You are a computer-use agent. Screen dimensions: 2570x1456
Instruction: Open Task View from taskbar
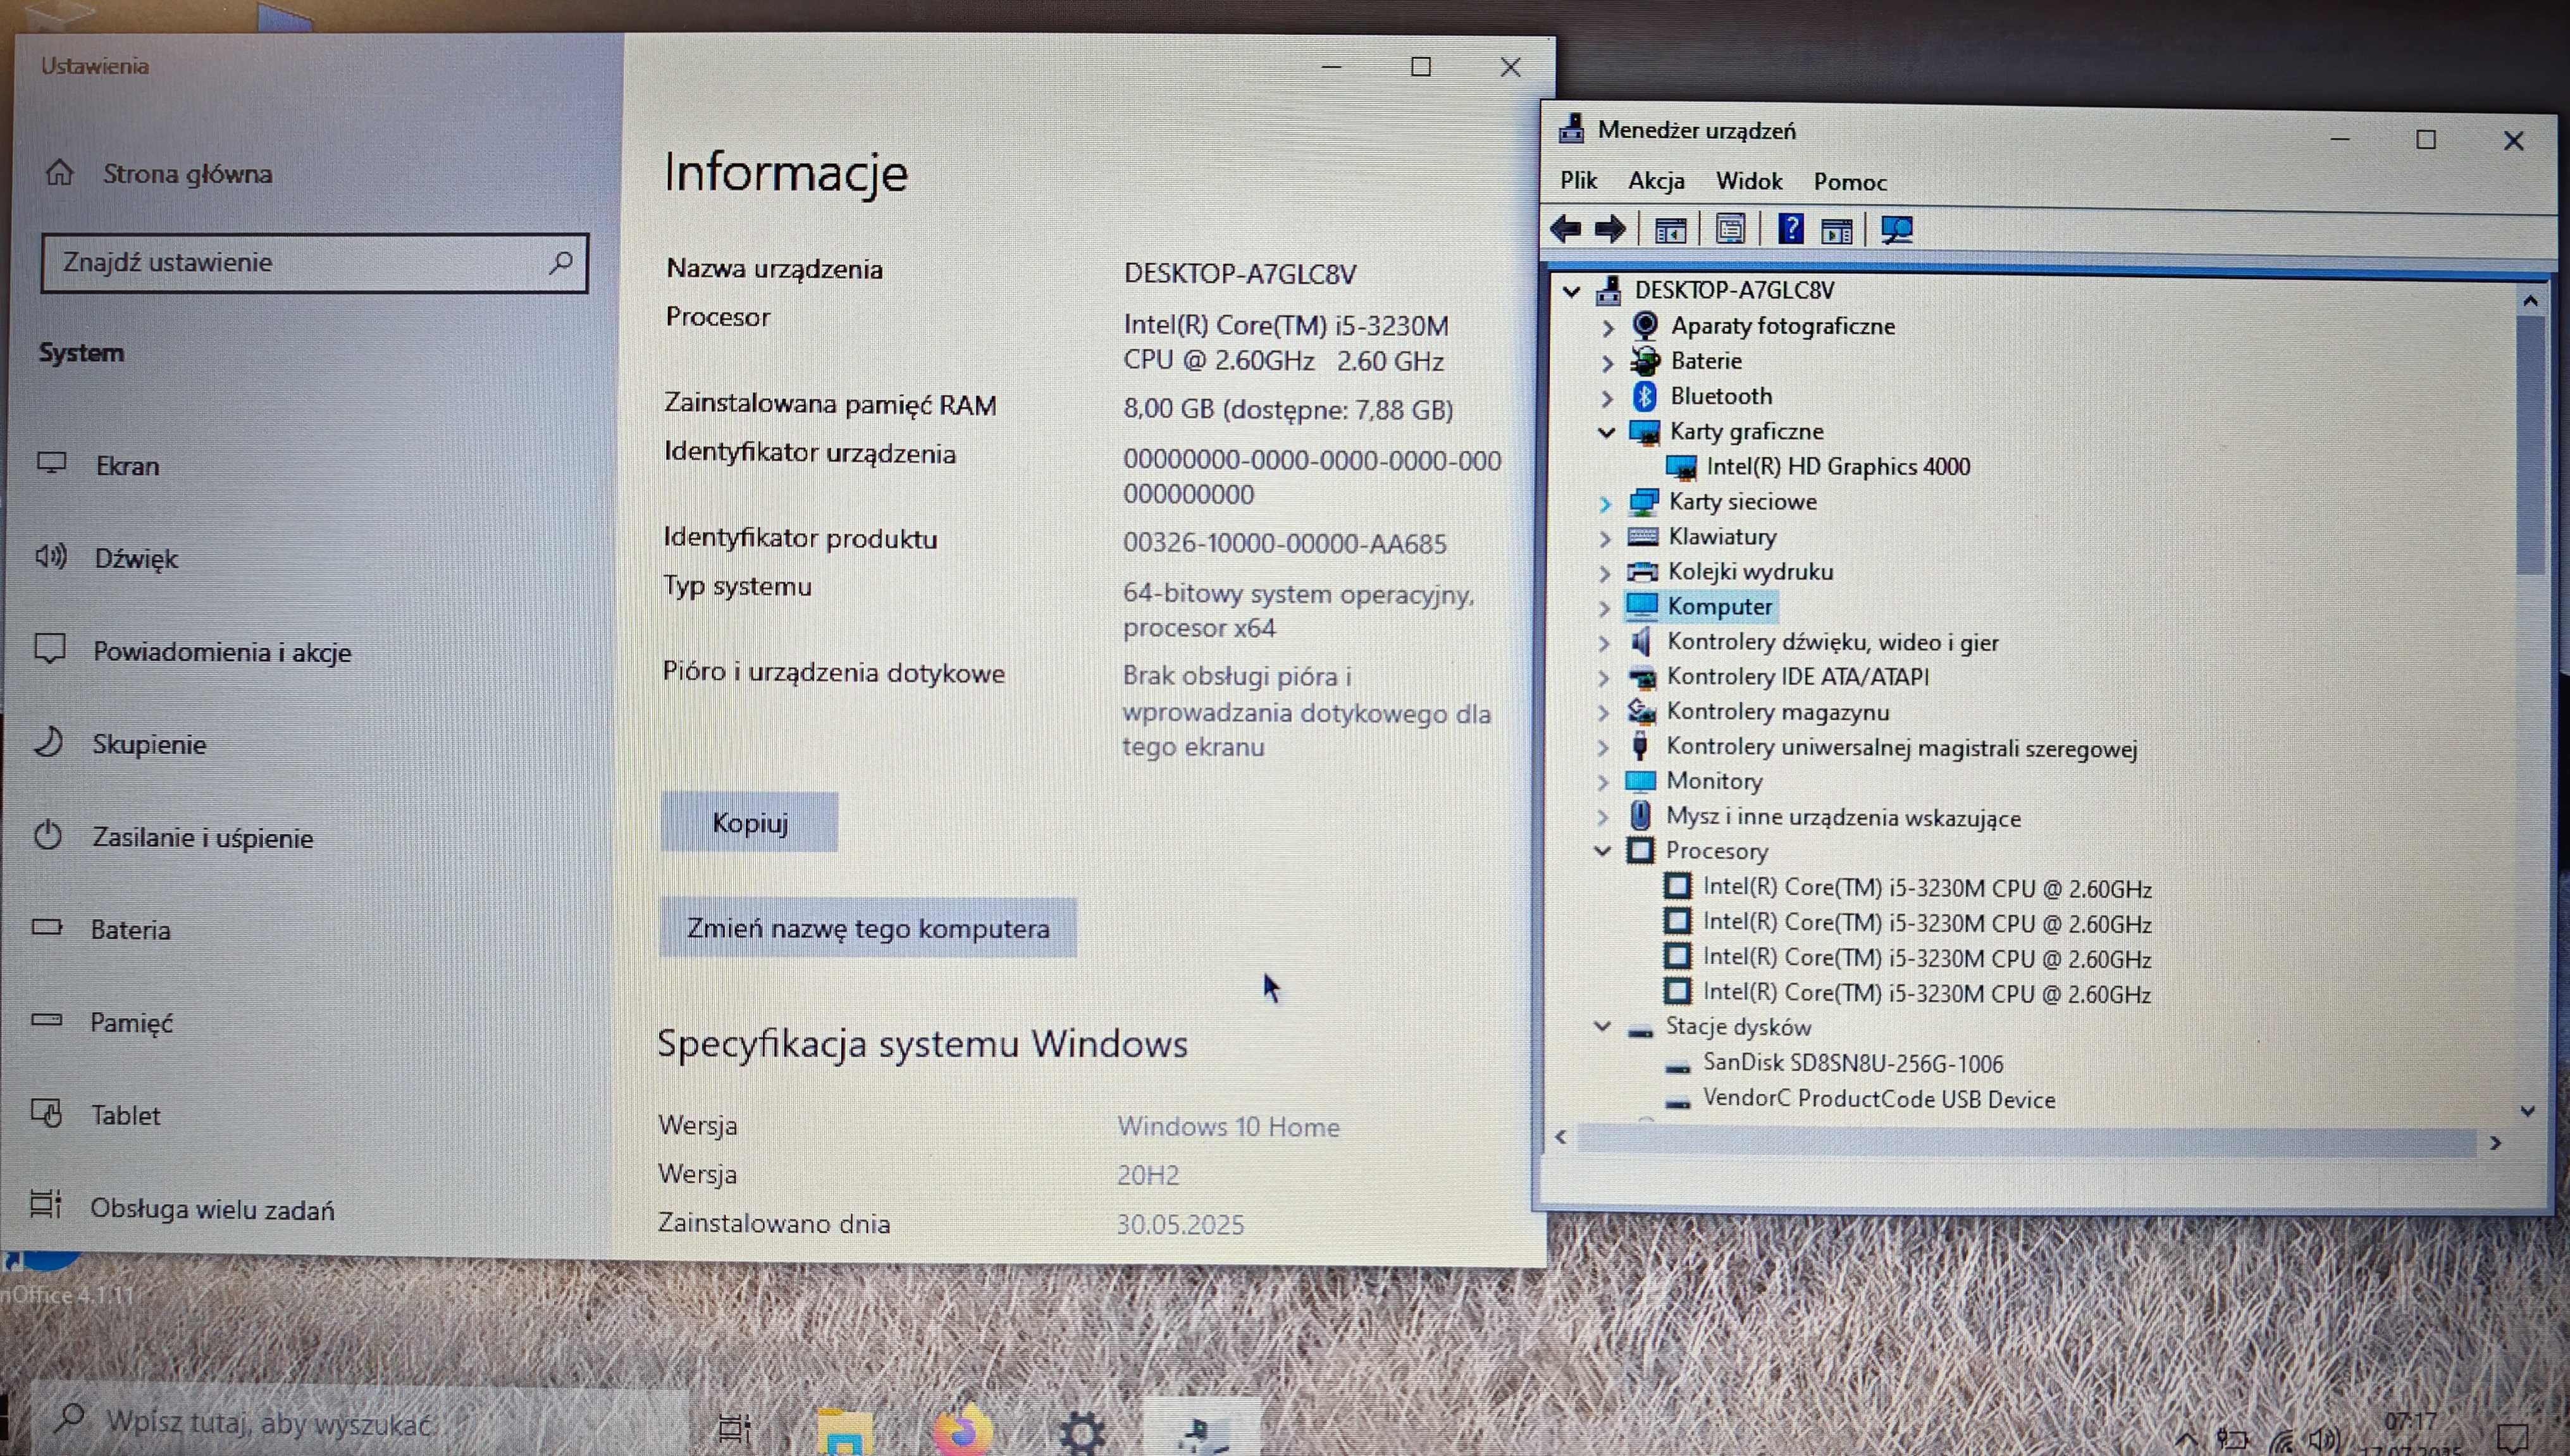[735, 1429]
